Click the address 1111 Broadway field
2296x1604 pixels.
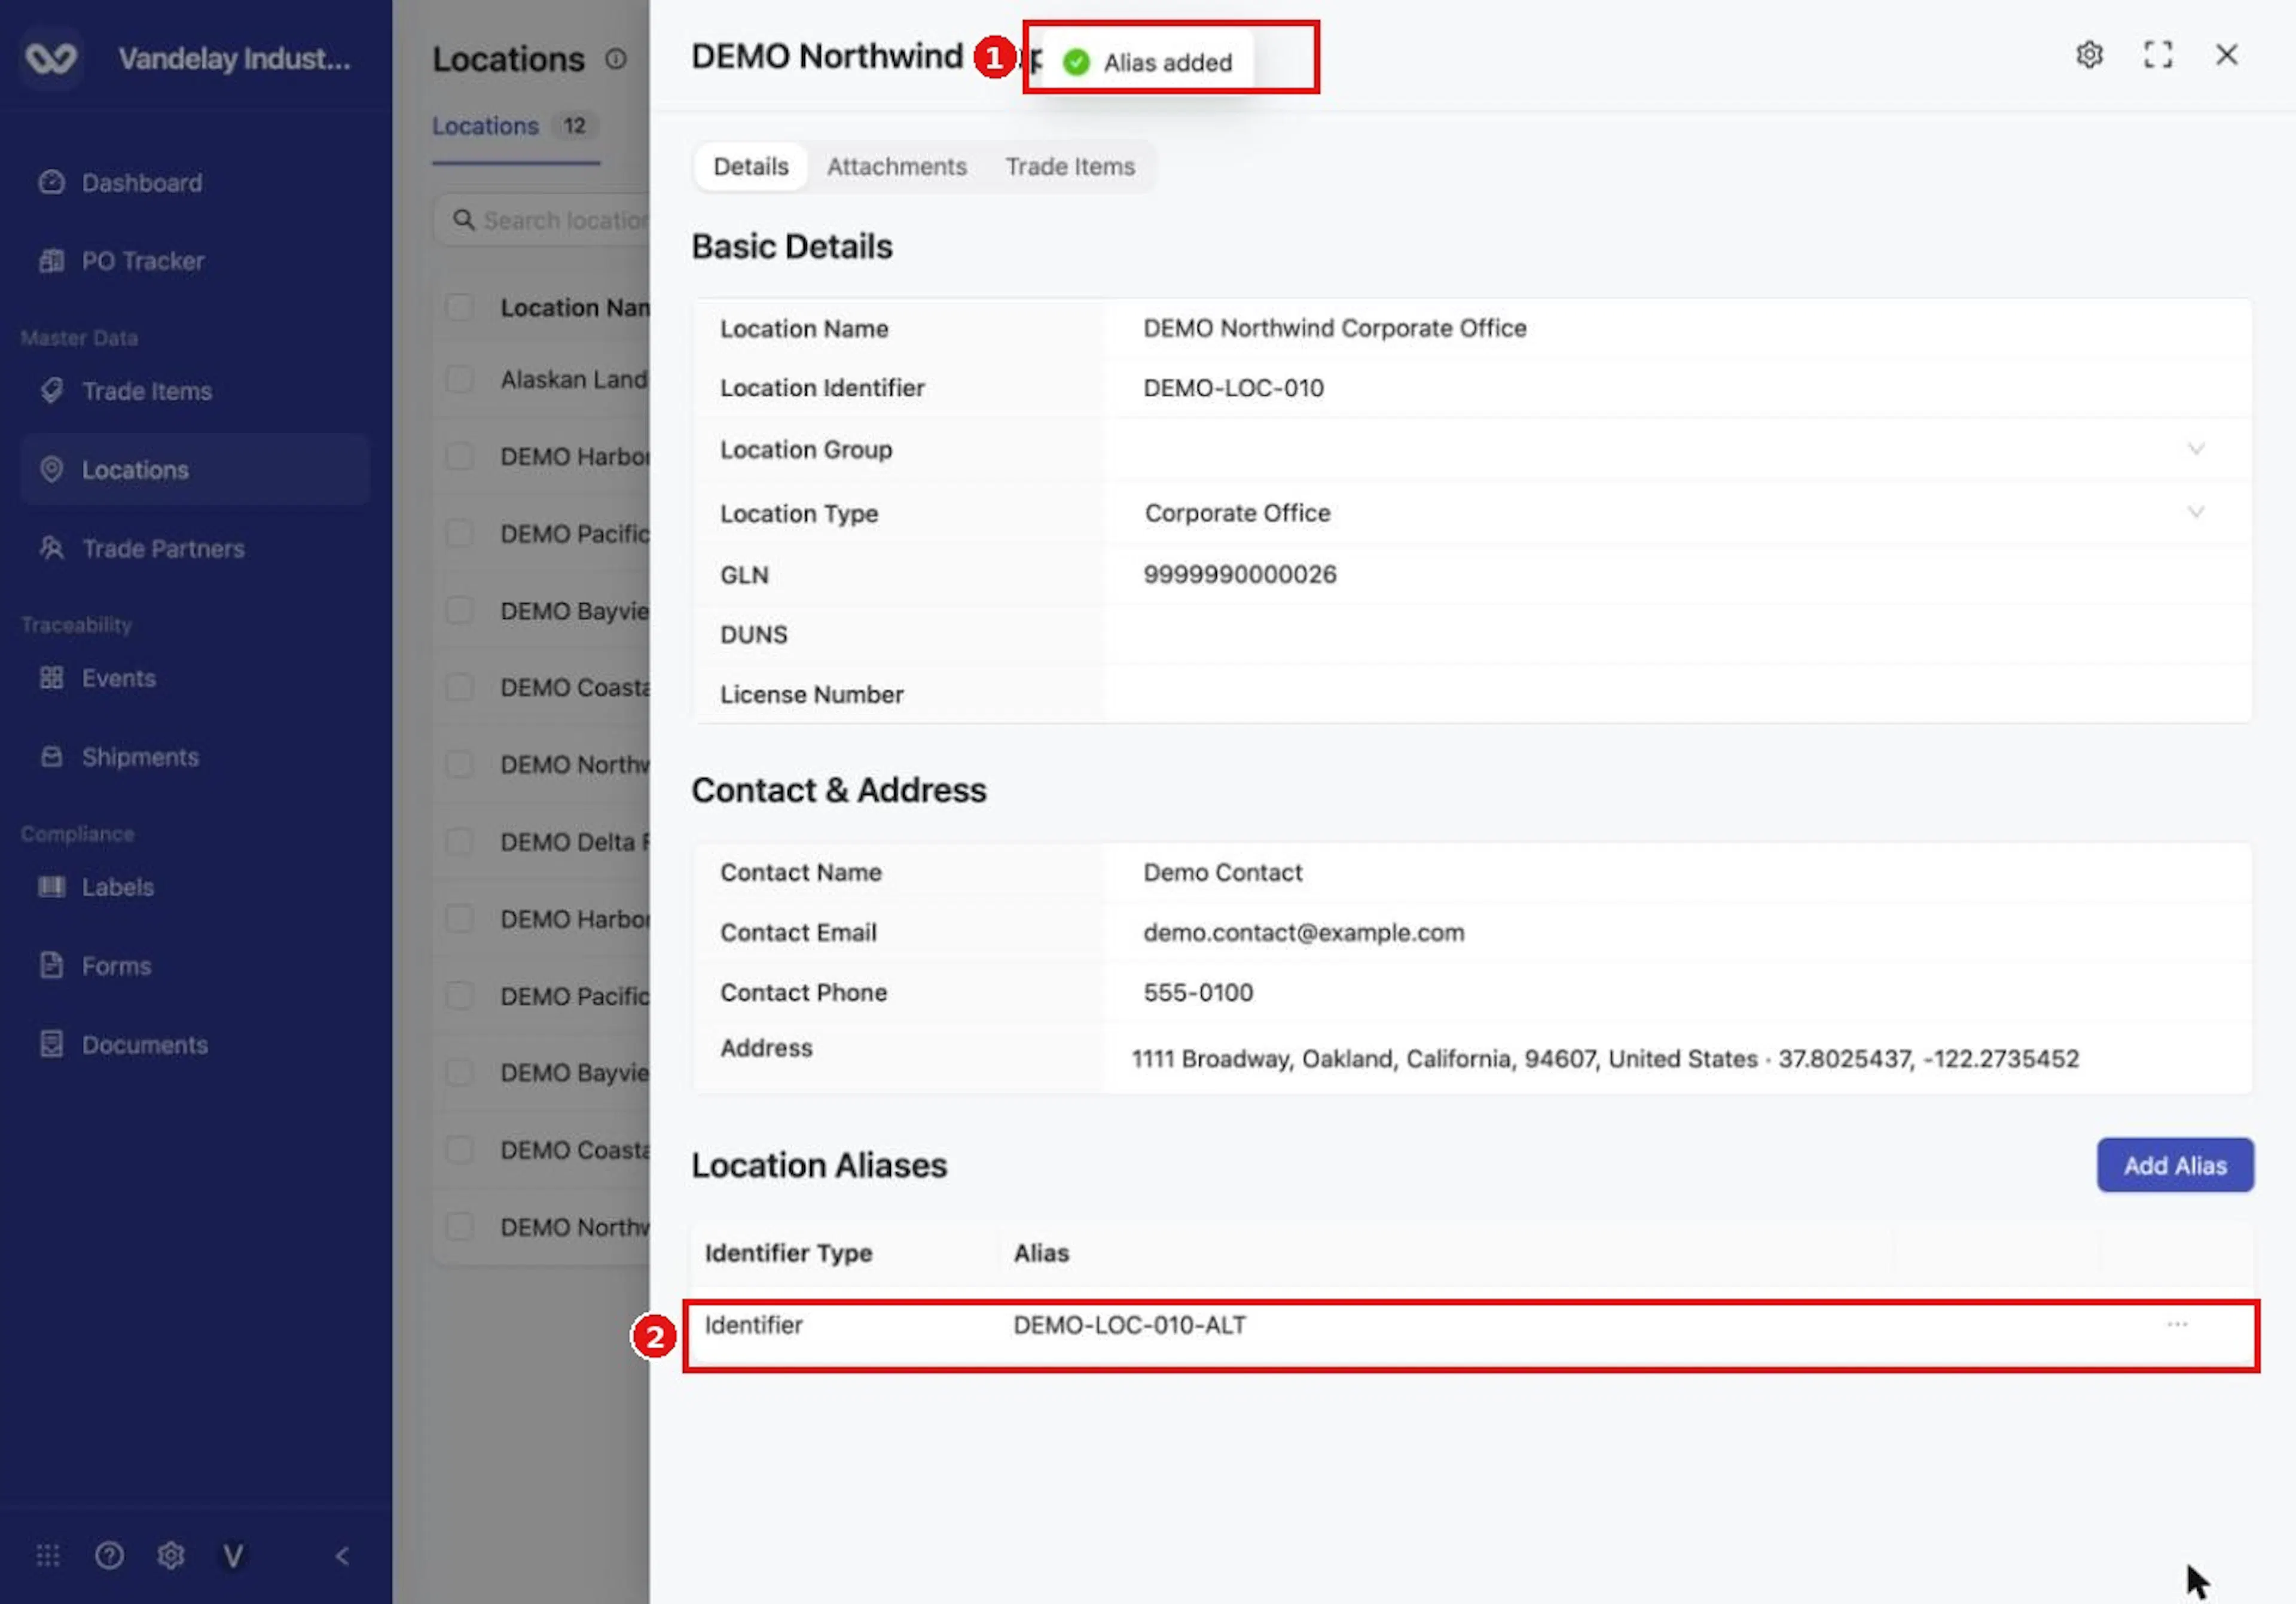pos(1605,1059)
